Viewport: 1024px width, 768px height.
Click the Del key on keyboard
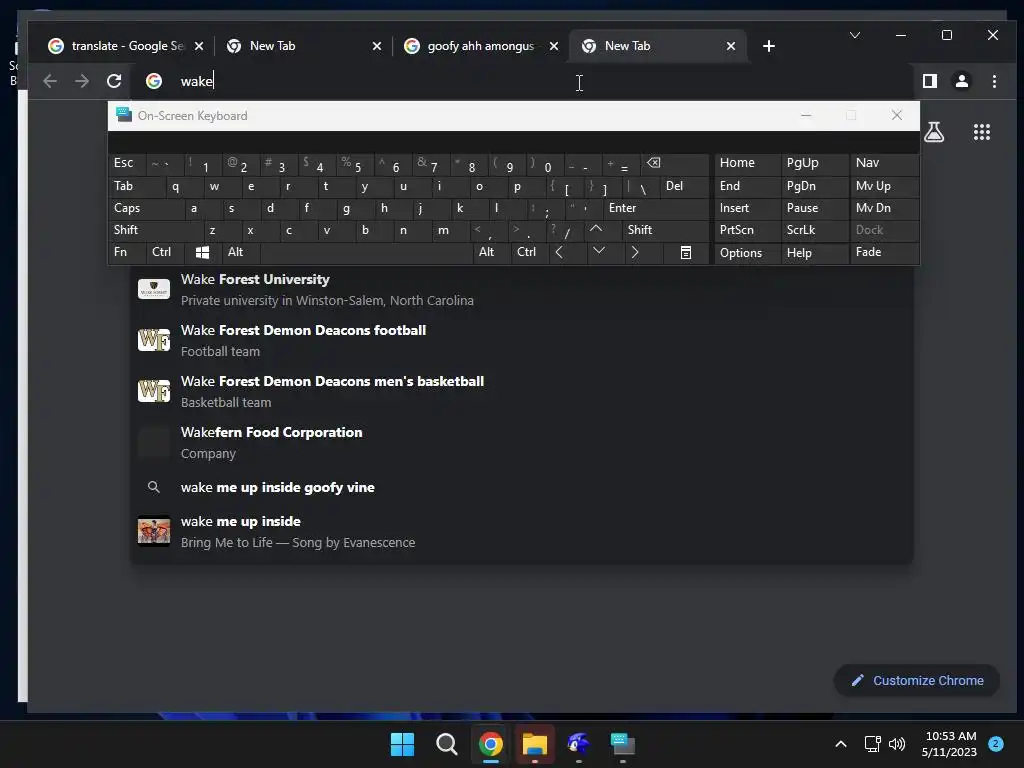click(684, 186)
